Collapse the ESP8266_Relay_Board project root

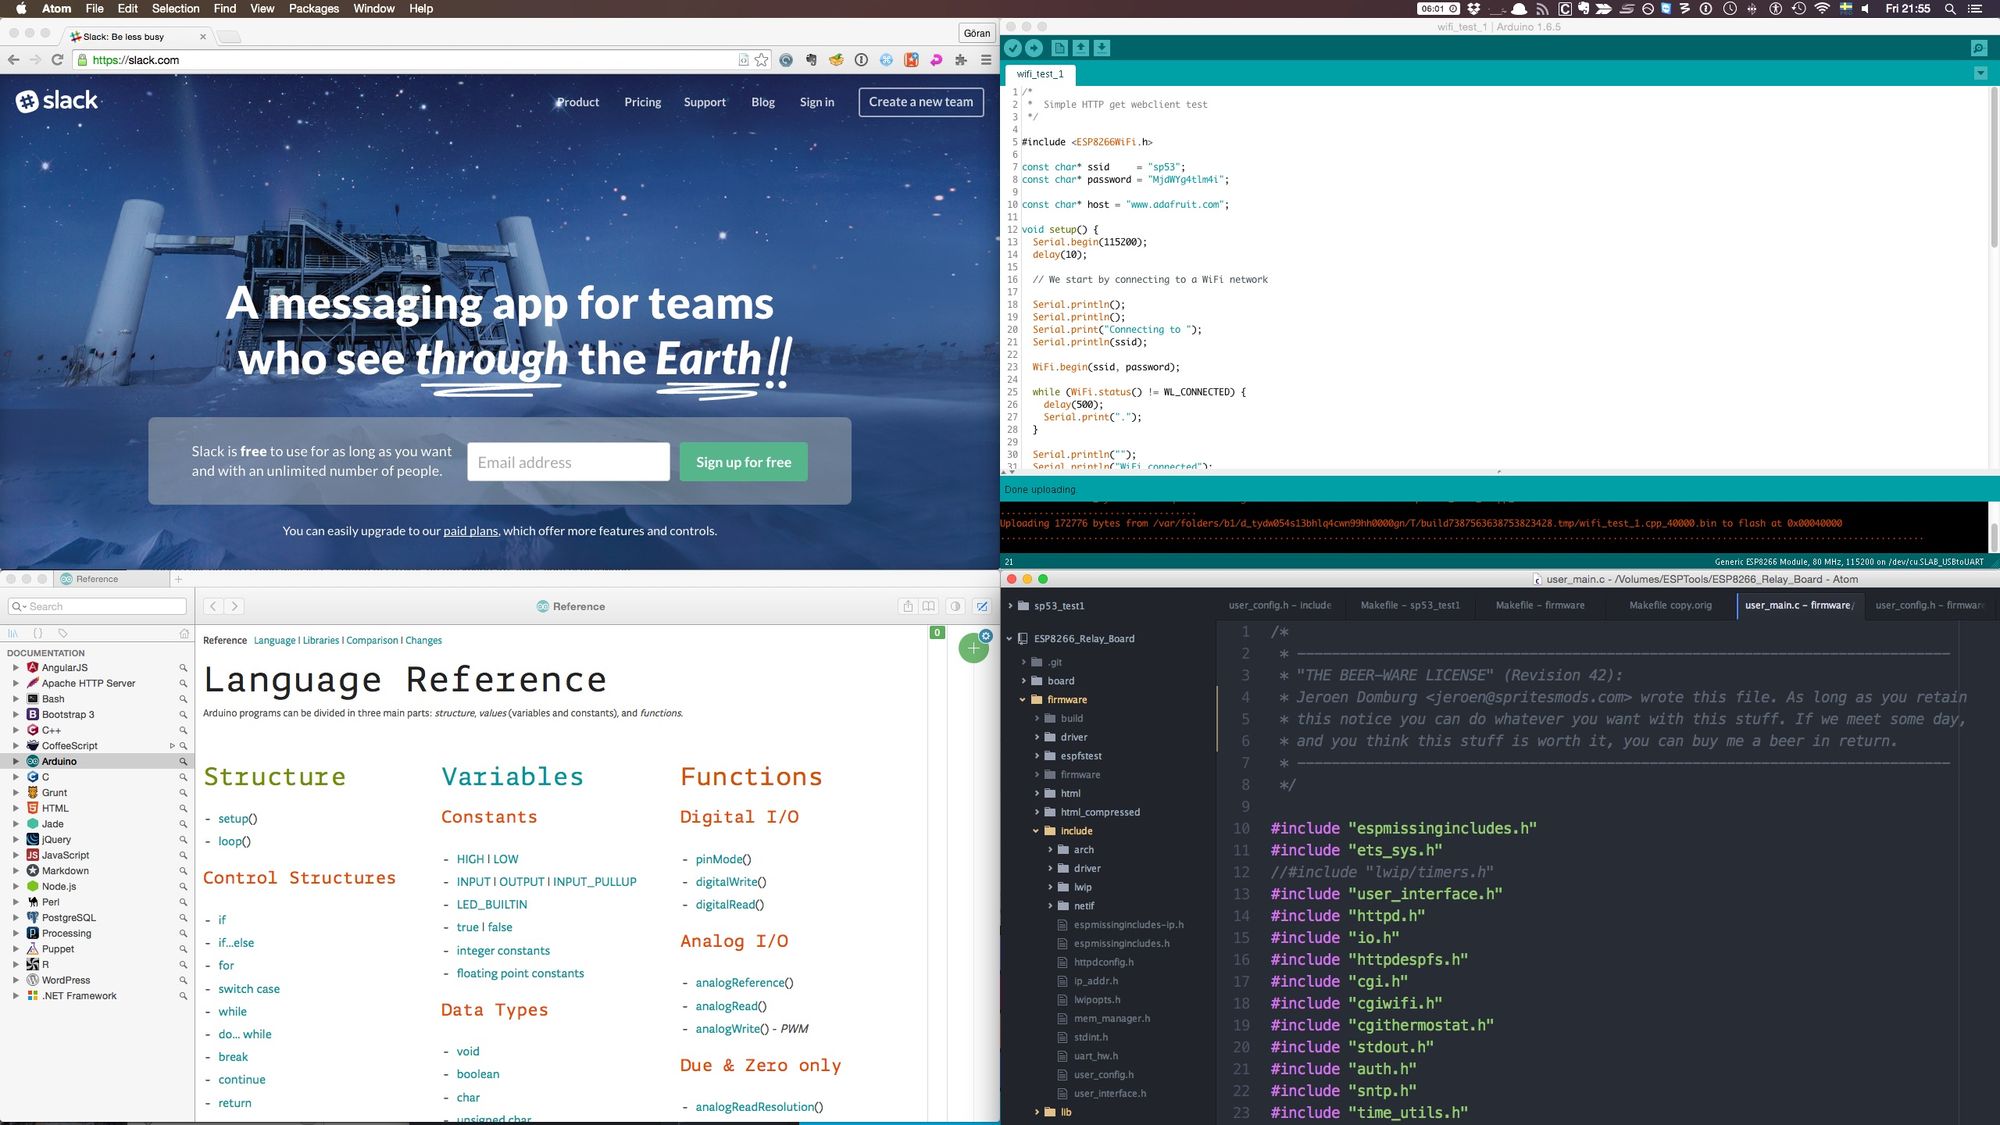coord(1009,639)
